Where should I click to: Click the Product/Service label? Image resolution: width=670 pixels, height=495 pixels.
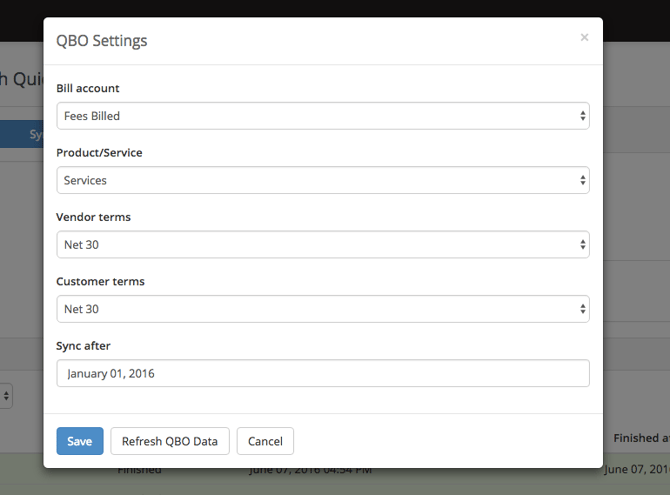point(99,153)
